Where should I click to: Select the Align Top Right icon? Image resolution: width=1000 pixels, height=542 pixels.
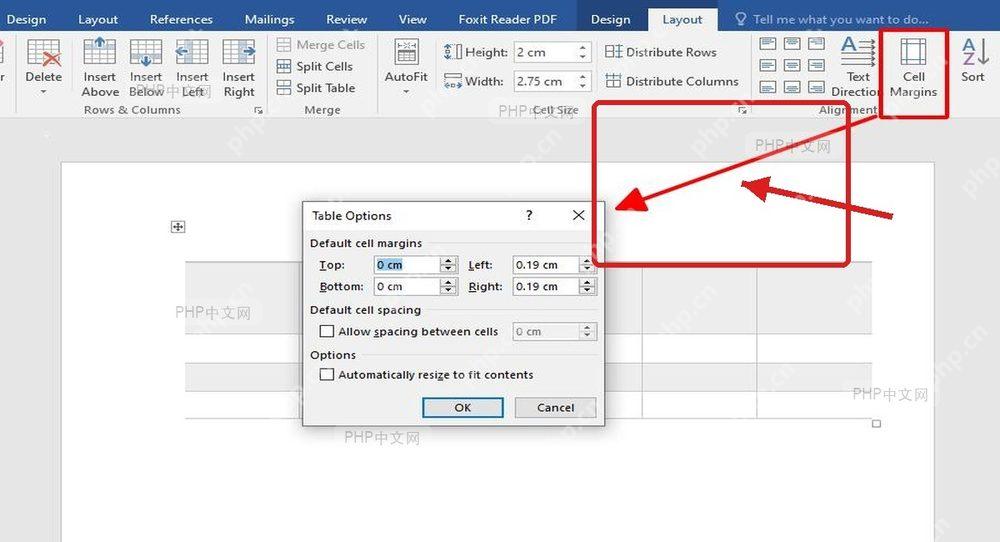point(816,44)
